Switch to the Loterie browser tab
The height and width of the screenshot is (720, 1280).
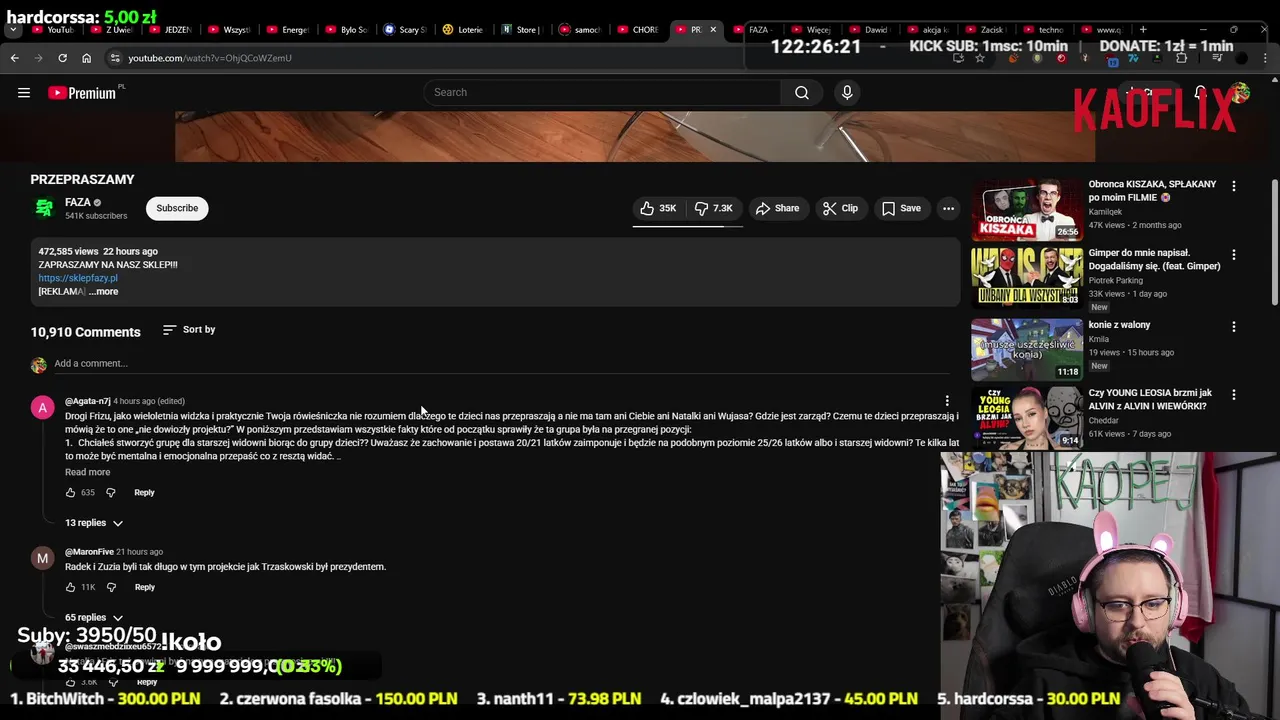(463, 30)
